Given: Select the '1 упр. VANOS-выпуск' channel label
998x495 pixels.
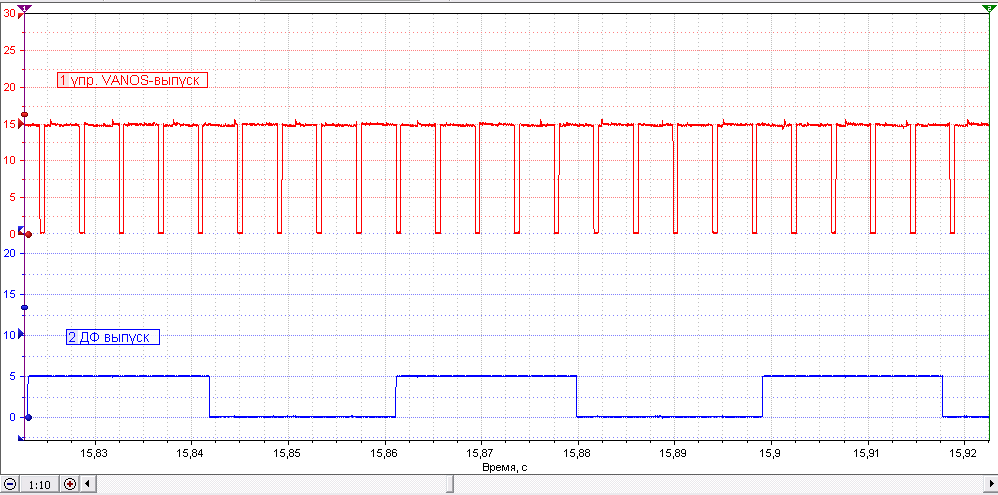Looking at the screenshot, I should (133, 80).
